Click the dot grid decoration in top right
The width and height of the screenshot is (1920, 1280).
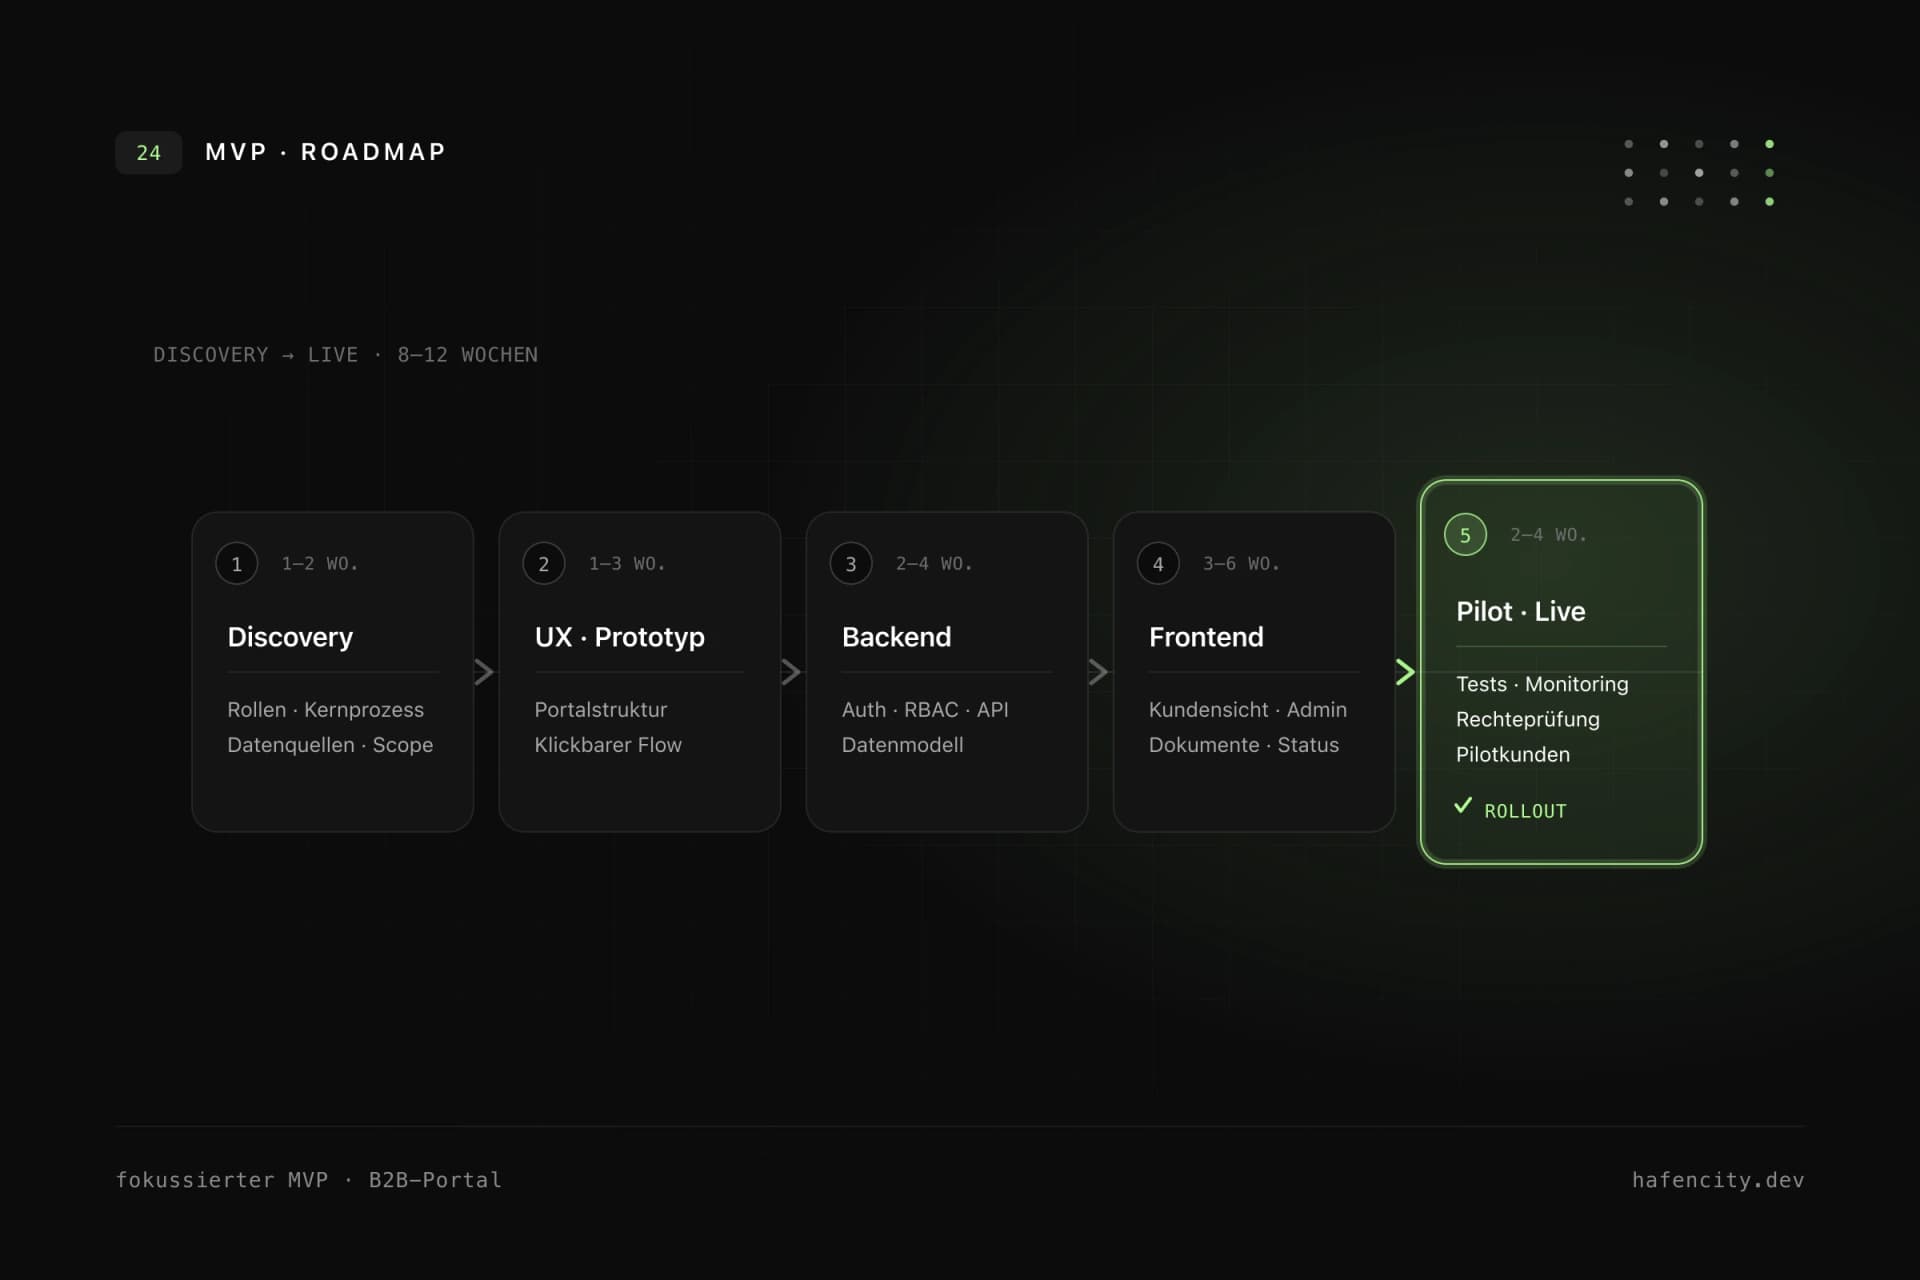[x=1699, y=173]
